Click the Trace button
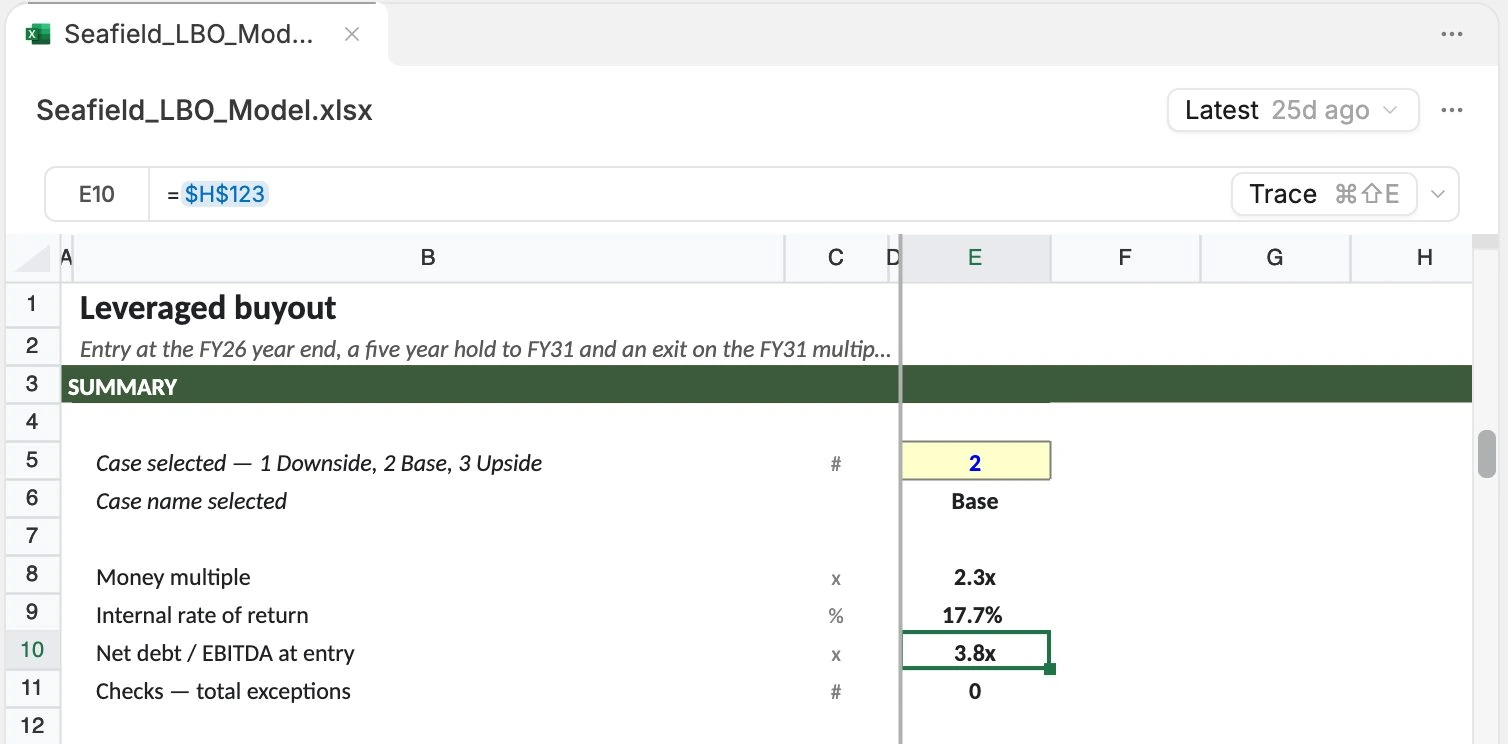This screenshot has height=744, width=1508. pyautogui.click(x=1323, y=194)
